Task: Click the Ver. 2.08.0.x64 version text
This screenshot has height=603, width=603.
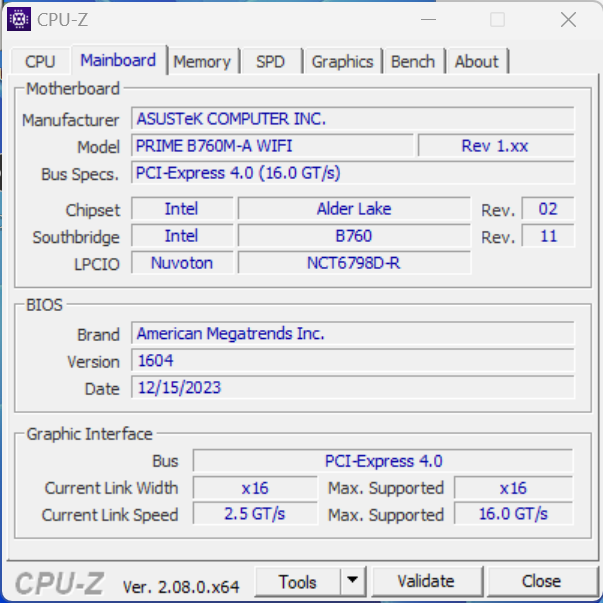Action: [x=181, y=587]
